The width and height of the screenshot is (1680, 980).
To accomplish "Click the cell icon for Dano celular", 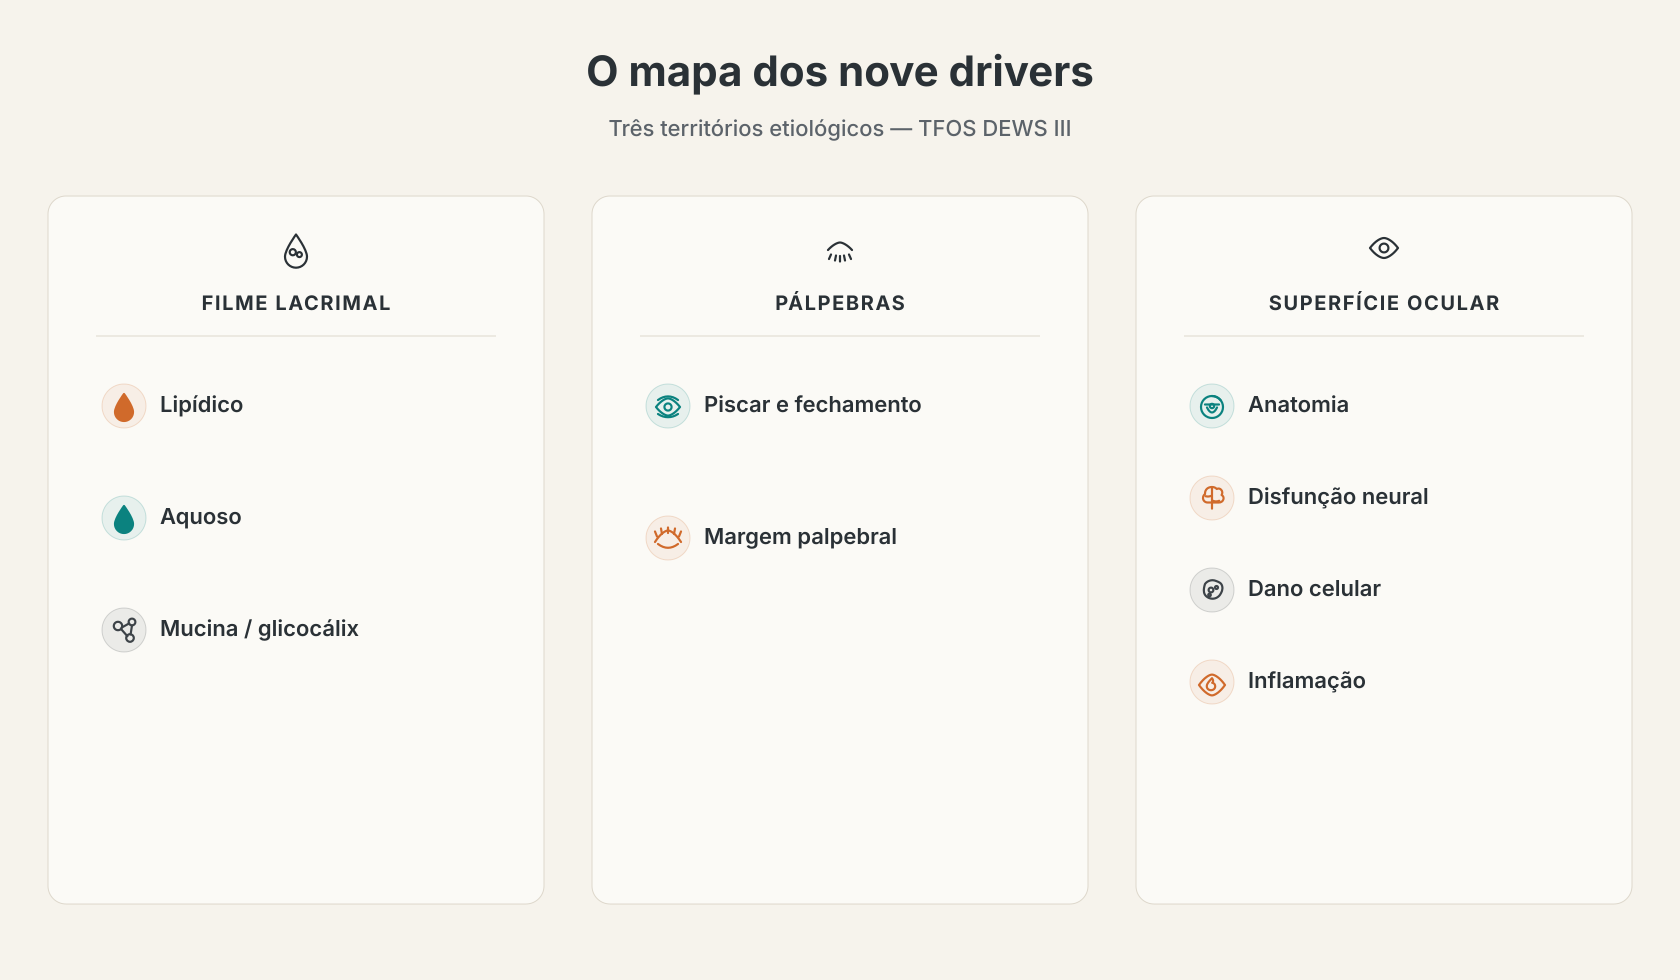I will click(1212, 590).
